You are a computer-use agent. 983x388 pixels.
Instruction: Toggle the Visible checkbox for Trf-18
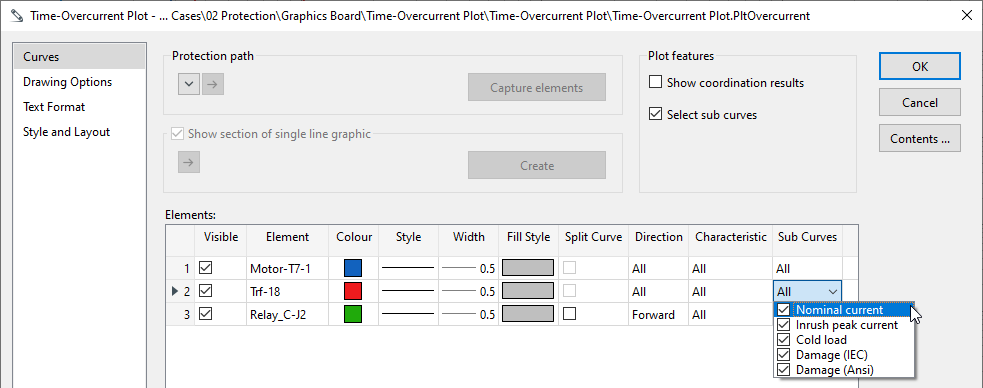tap(206, 291)
